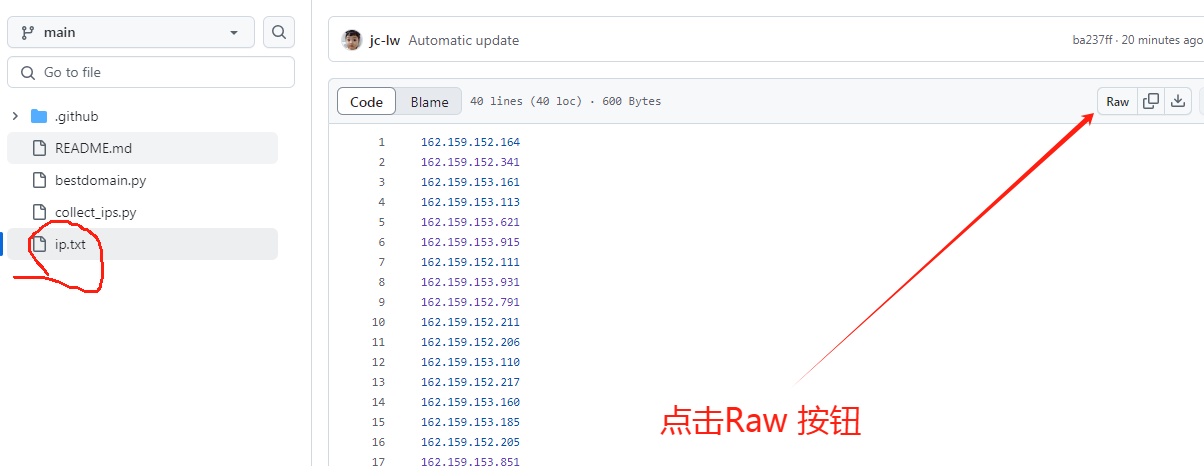Viewport: 1204px width, 466px height.
Task: Focus the Go to file search field
Action: (160, 72)
